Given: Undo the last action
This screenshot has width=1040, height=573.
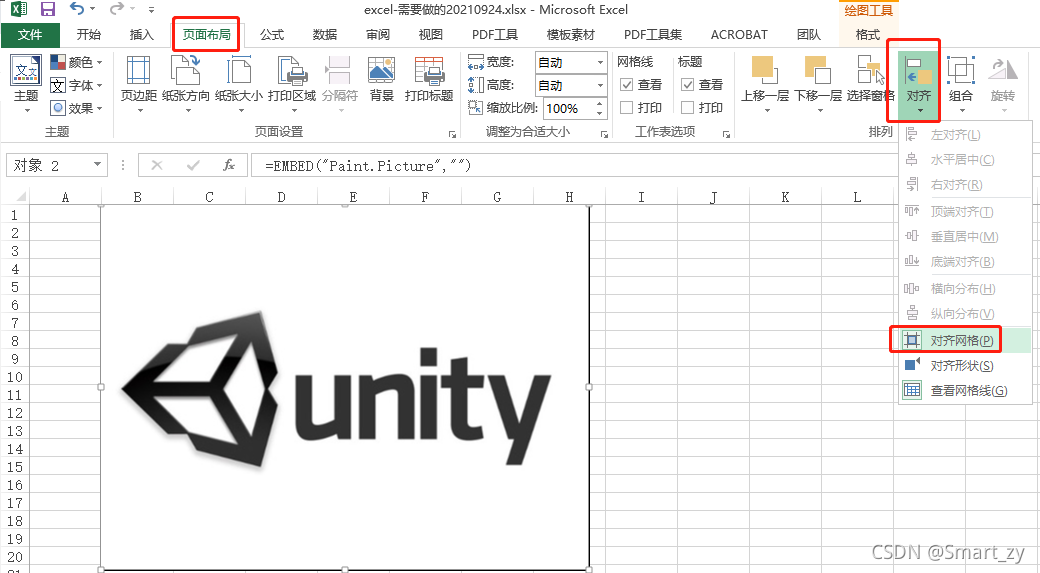Looking at the screenshot, I should tap(77, 9).
